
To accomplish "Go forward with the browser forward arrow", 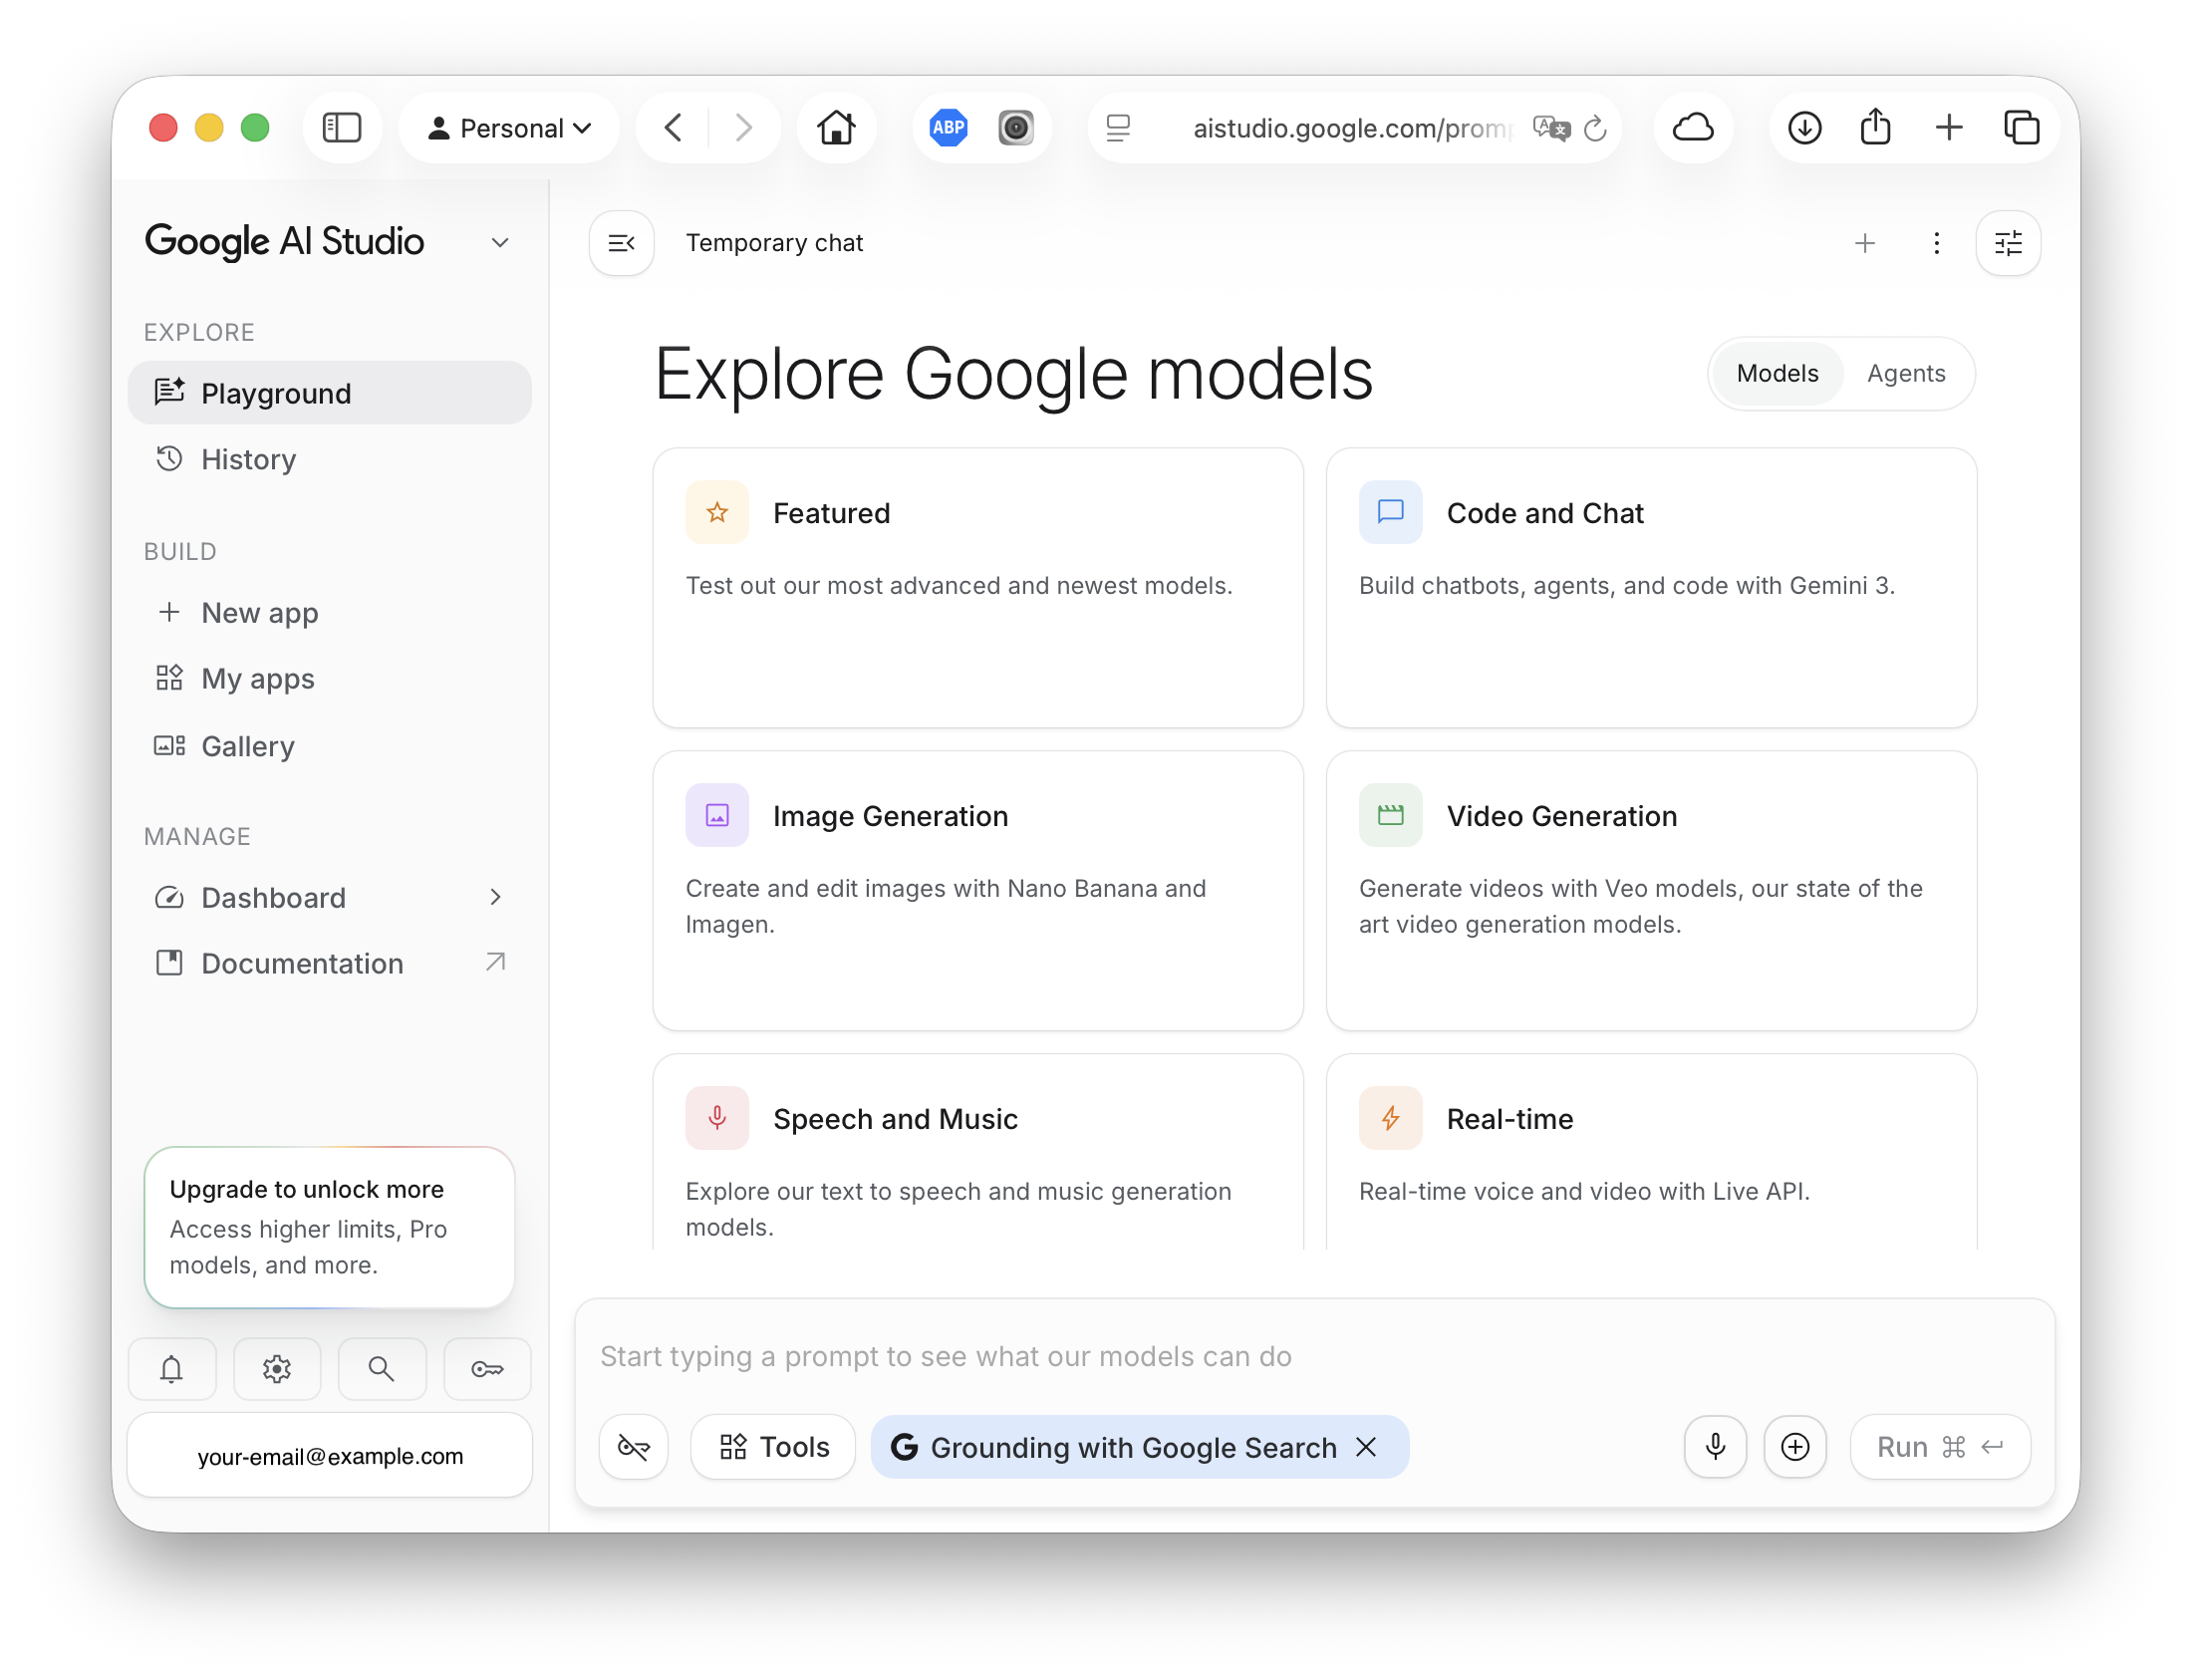I will (x=742, y=128).
